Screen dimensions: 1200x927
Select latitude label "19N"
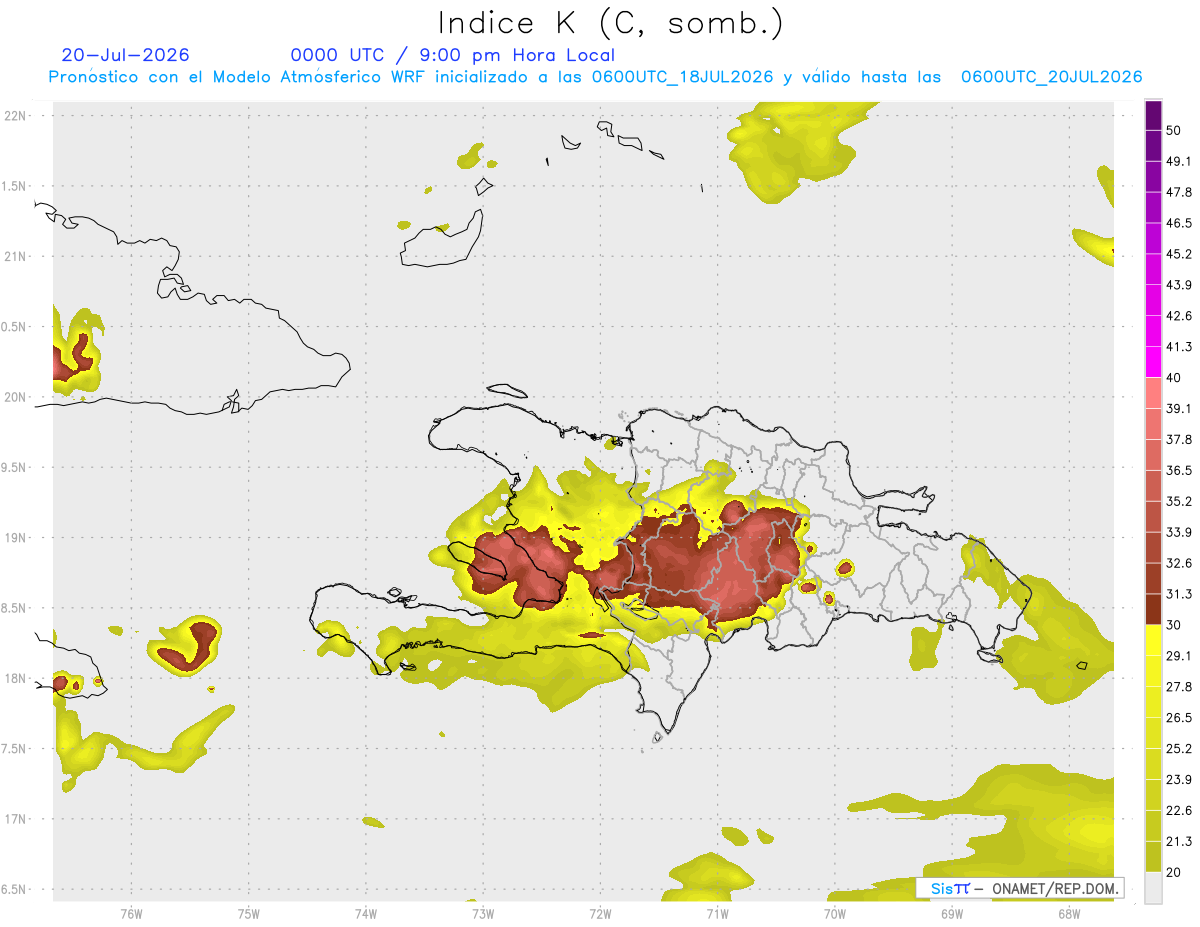15,538
